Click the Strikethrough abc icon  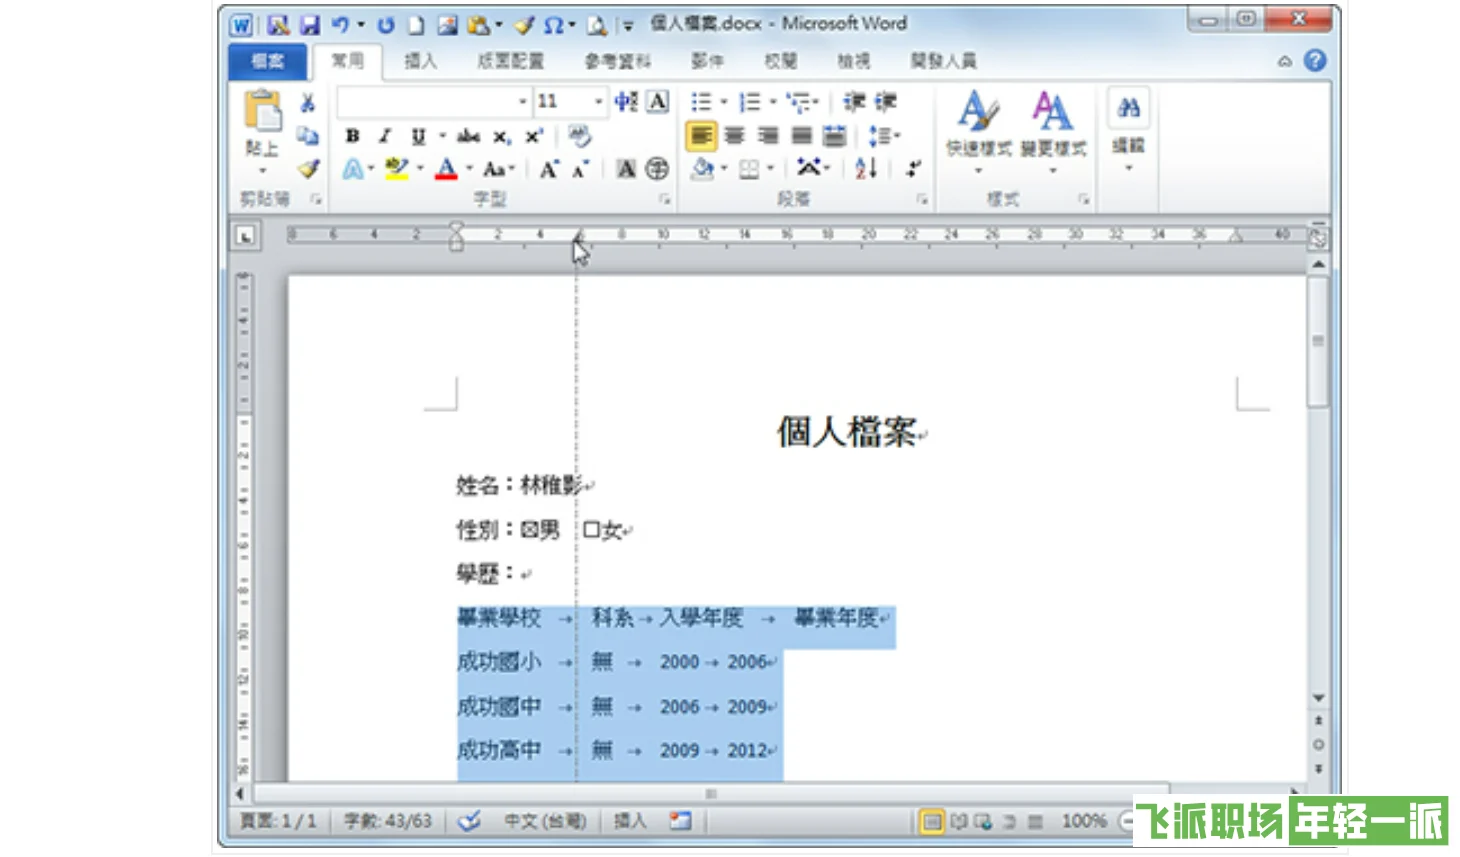468,136
